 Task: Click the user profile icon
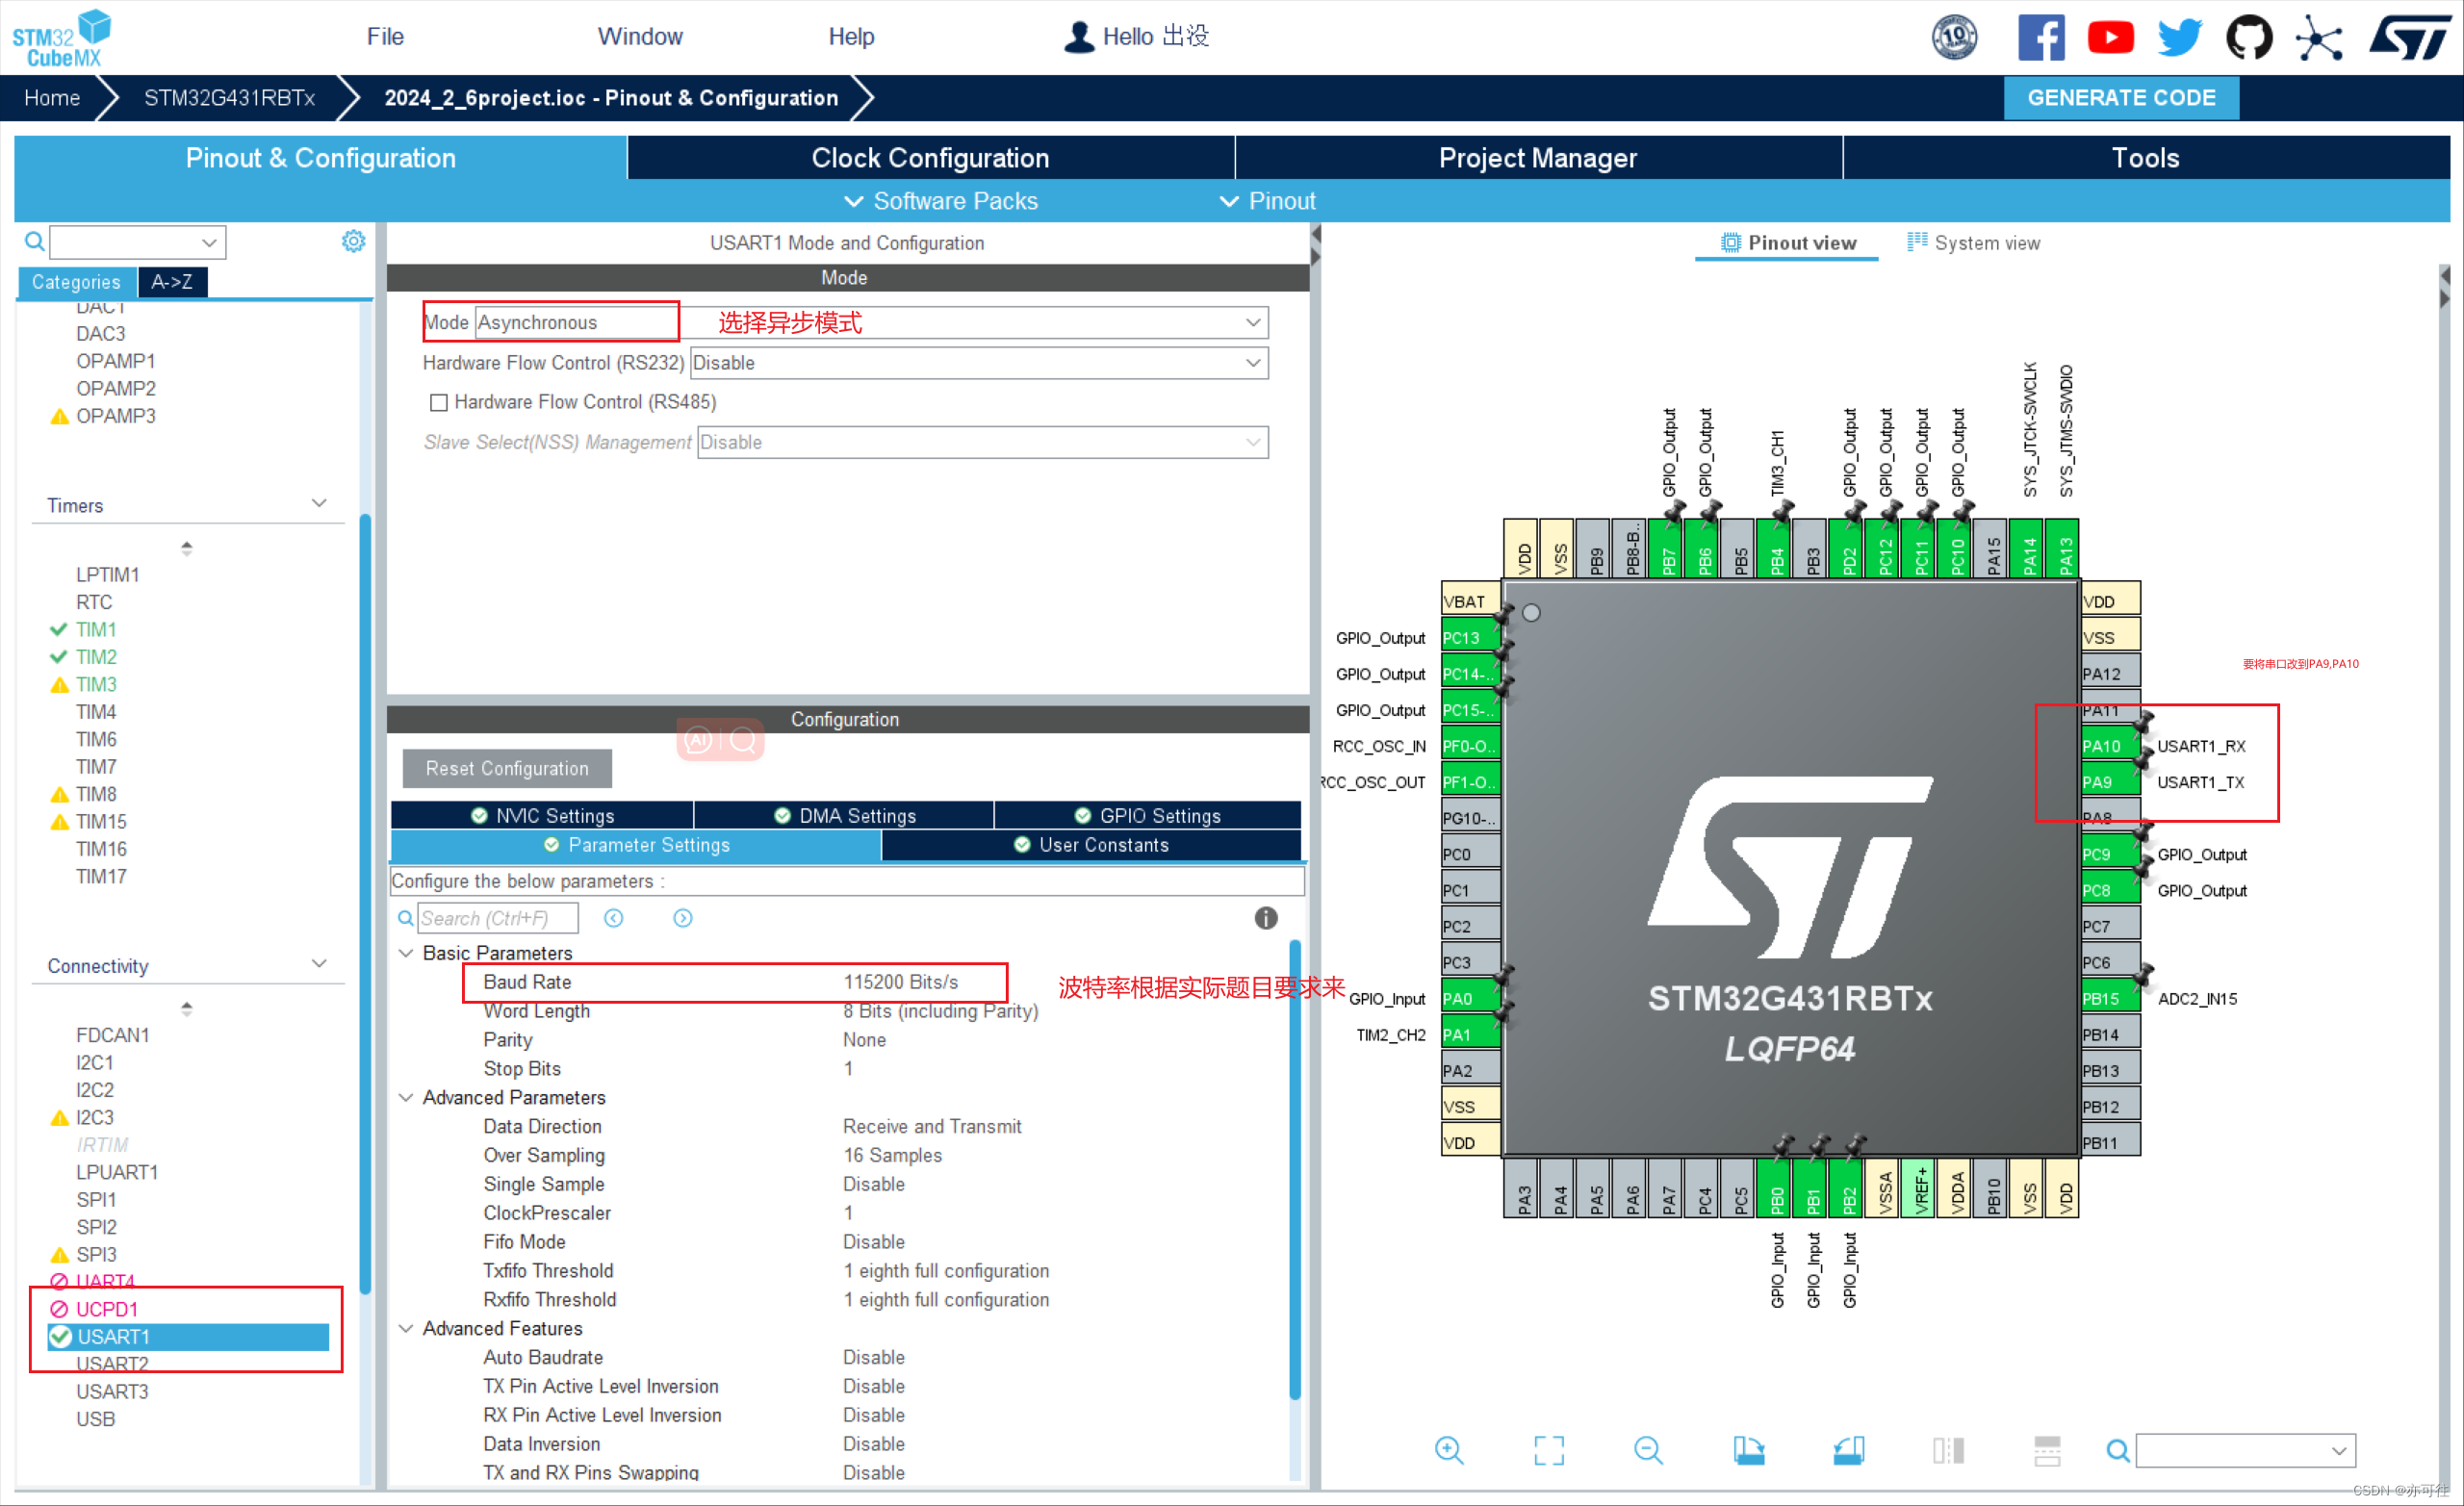(x=1079, y=37)
